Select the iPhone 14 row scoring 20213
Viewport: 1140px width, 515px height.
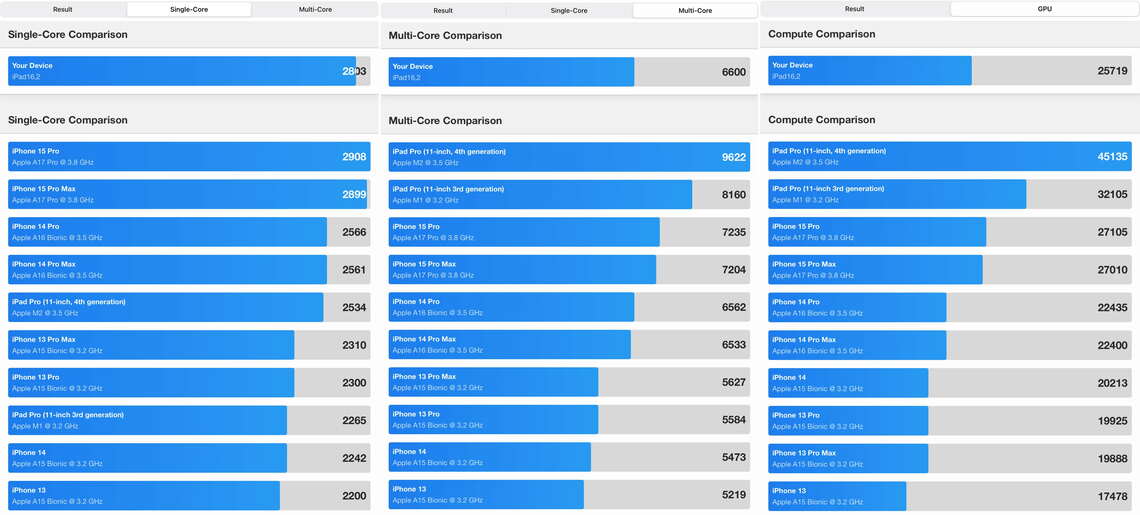click(950, 383)
